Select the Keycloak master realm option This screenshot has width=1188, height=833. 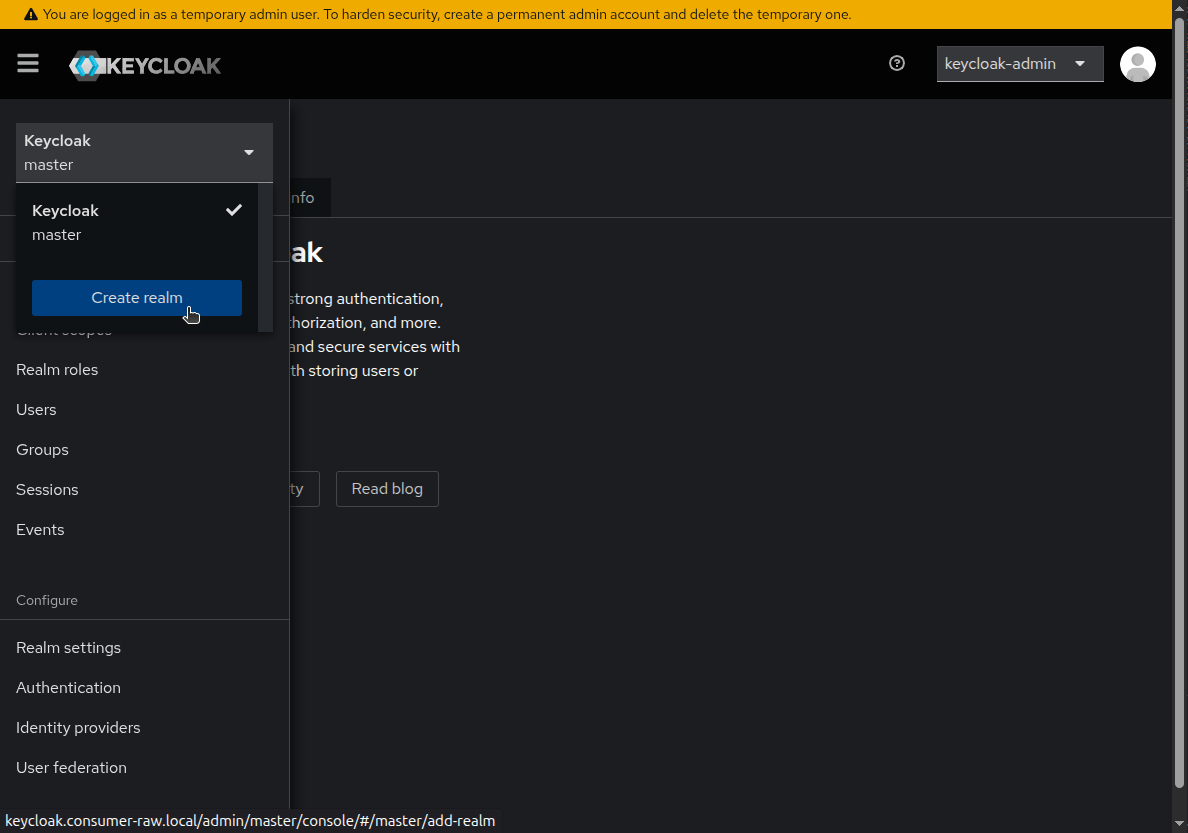click(x=137, y=223)
